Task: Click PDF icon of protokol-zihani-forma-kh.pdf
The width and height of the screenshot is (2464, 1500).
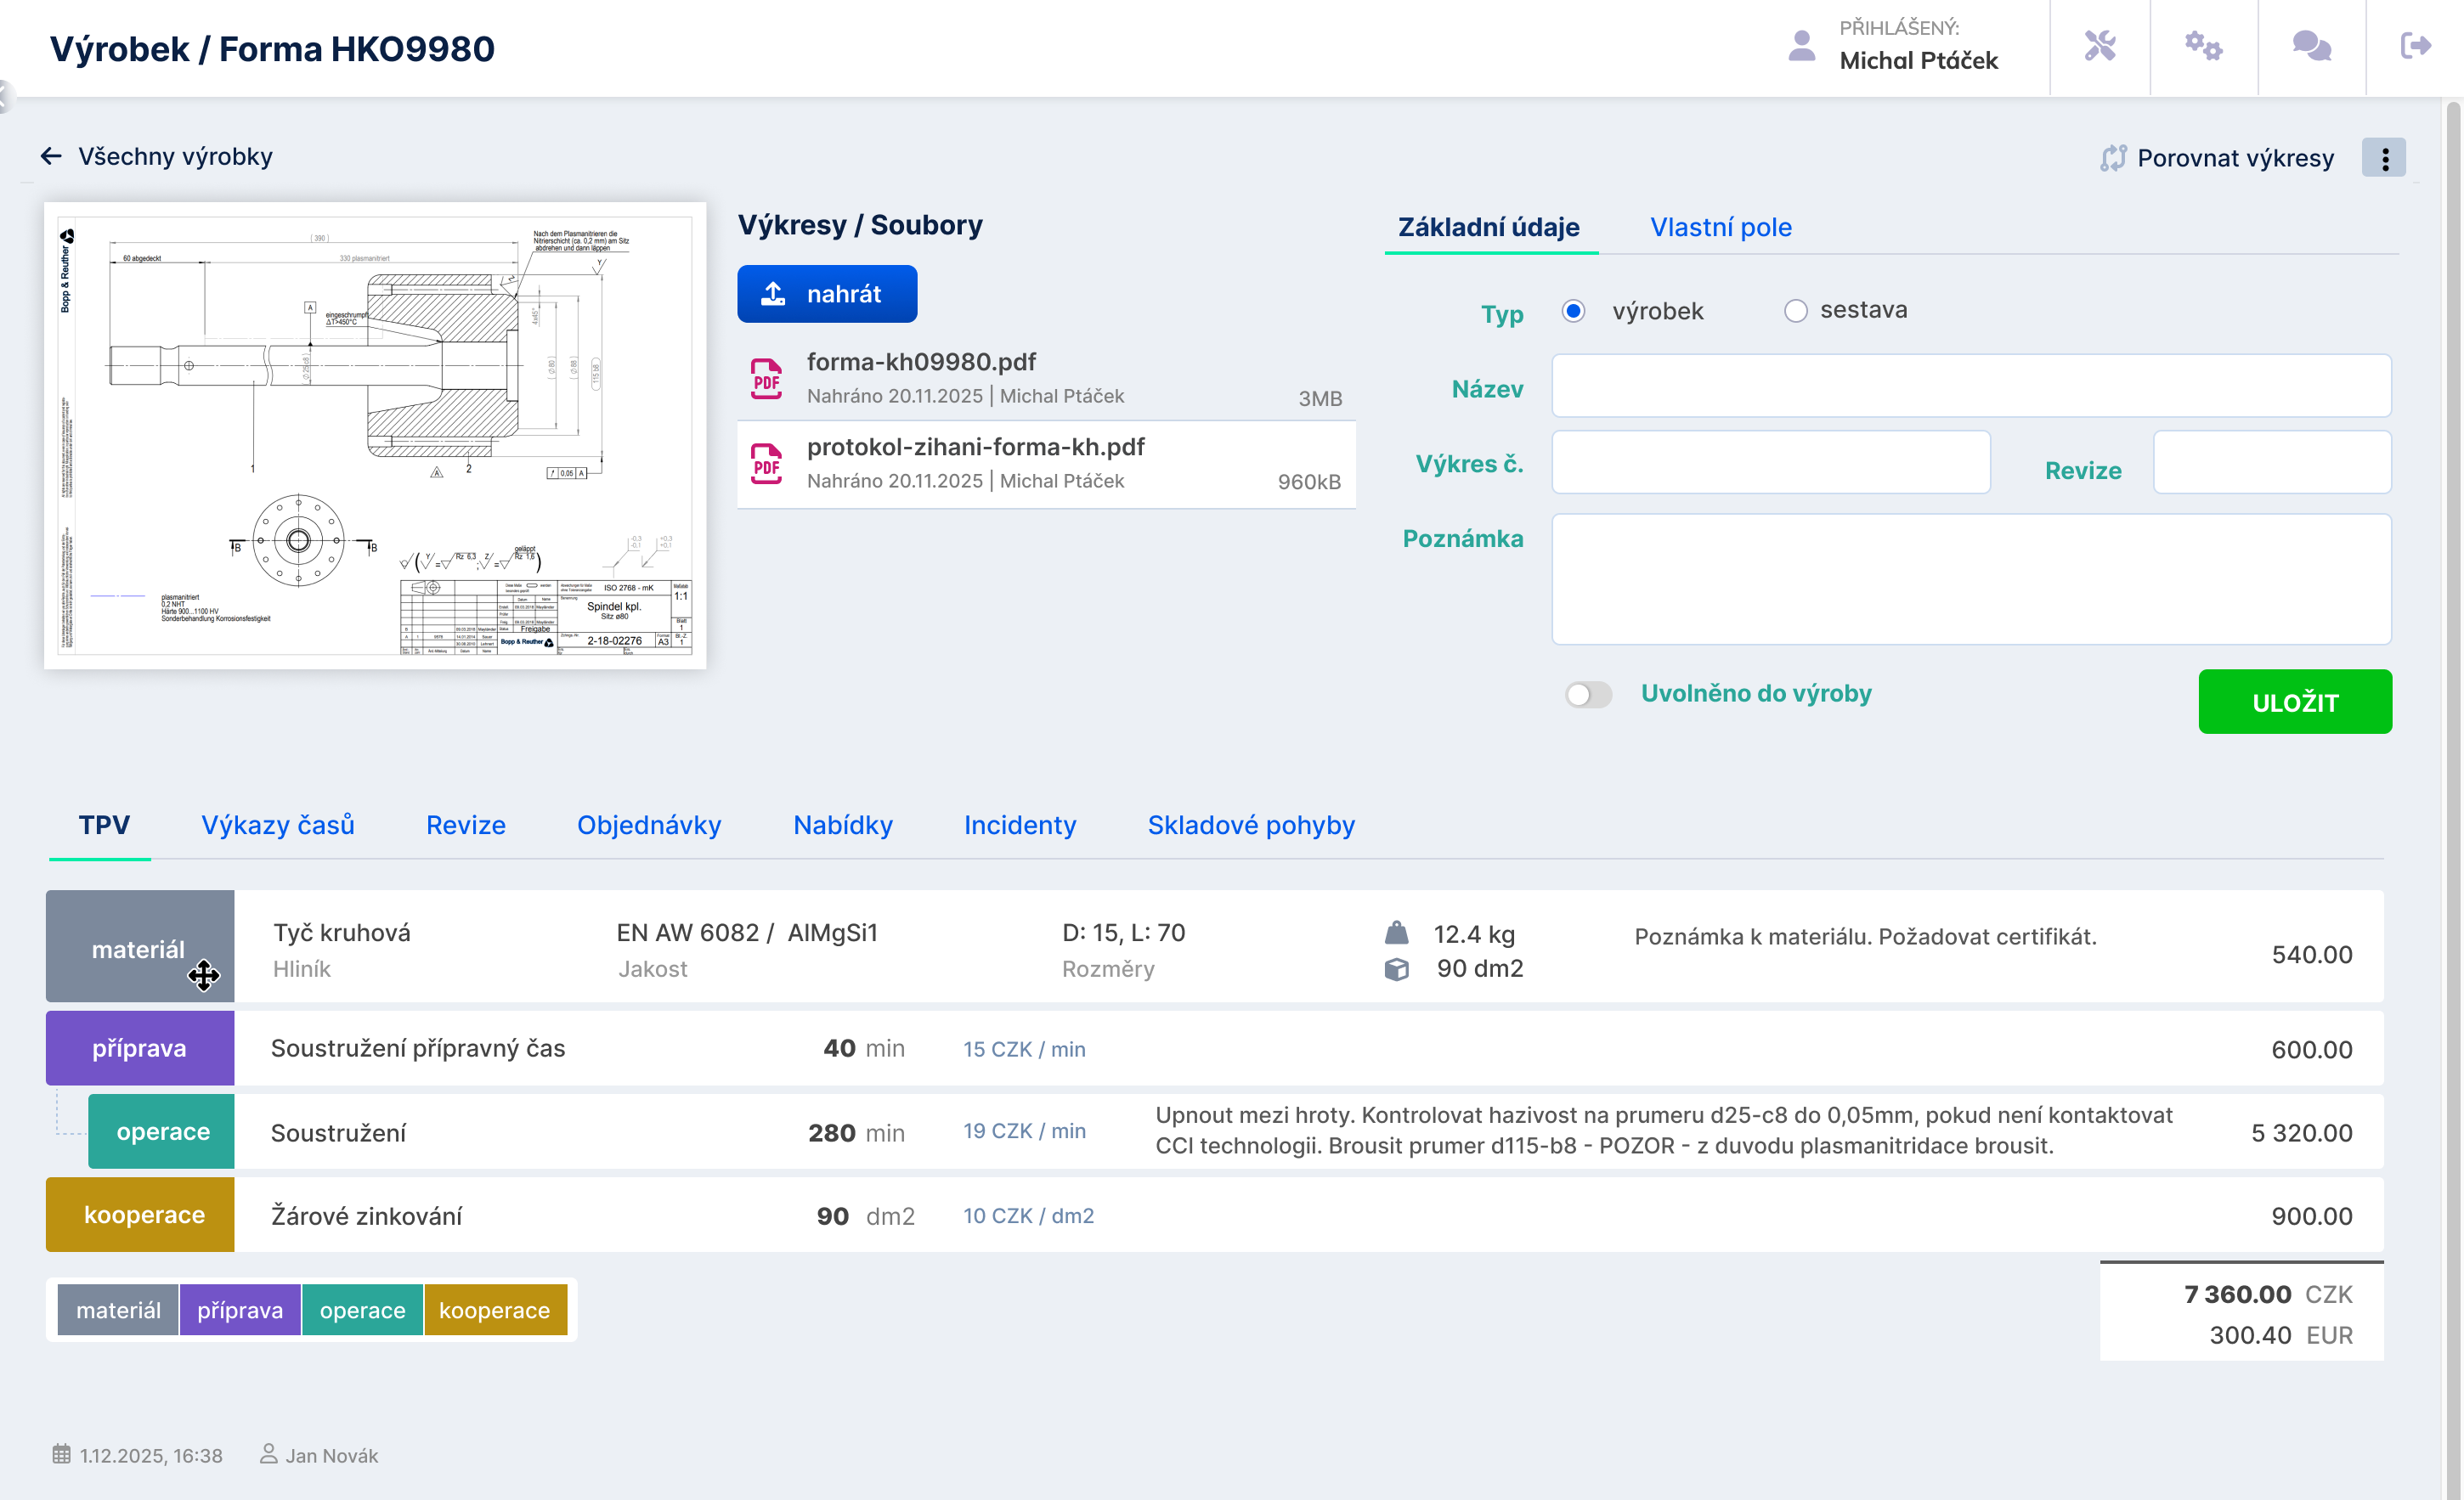Action: coord(766,464)
